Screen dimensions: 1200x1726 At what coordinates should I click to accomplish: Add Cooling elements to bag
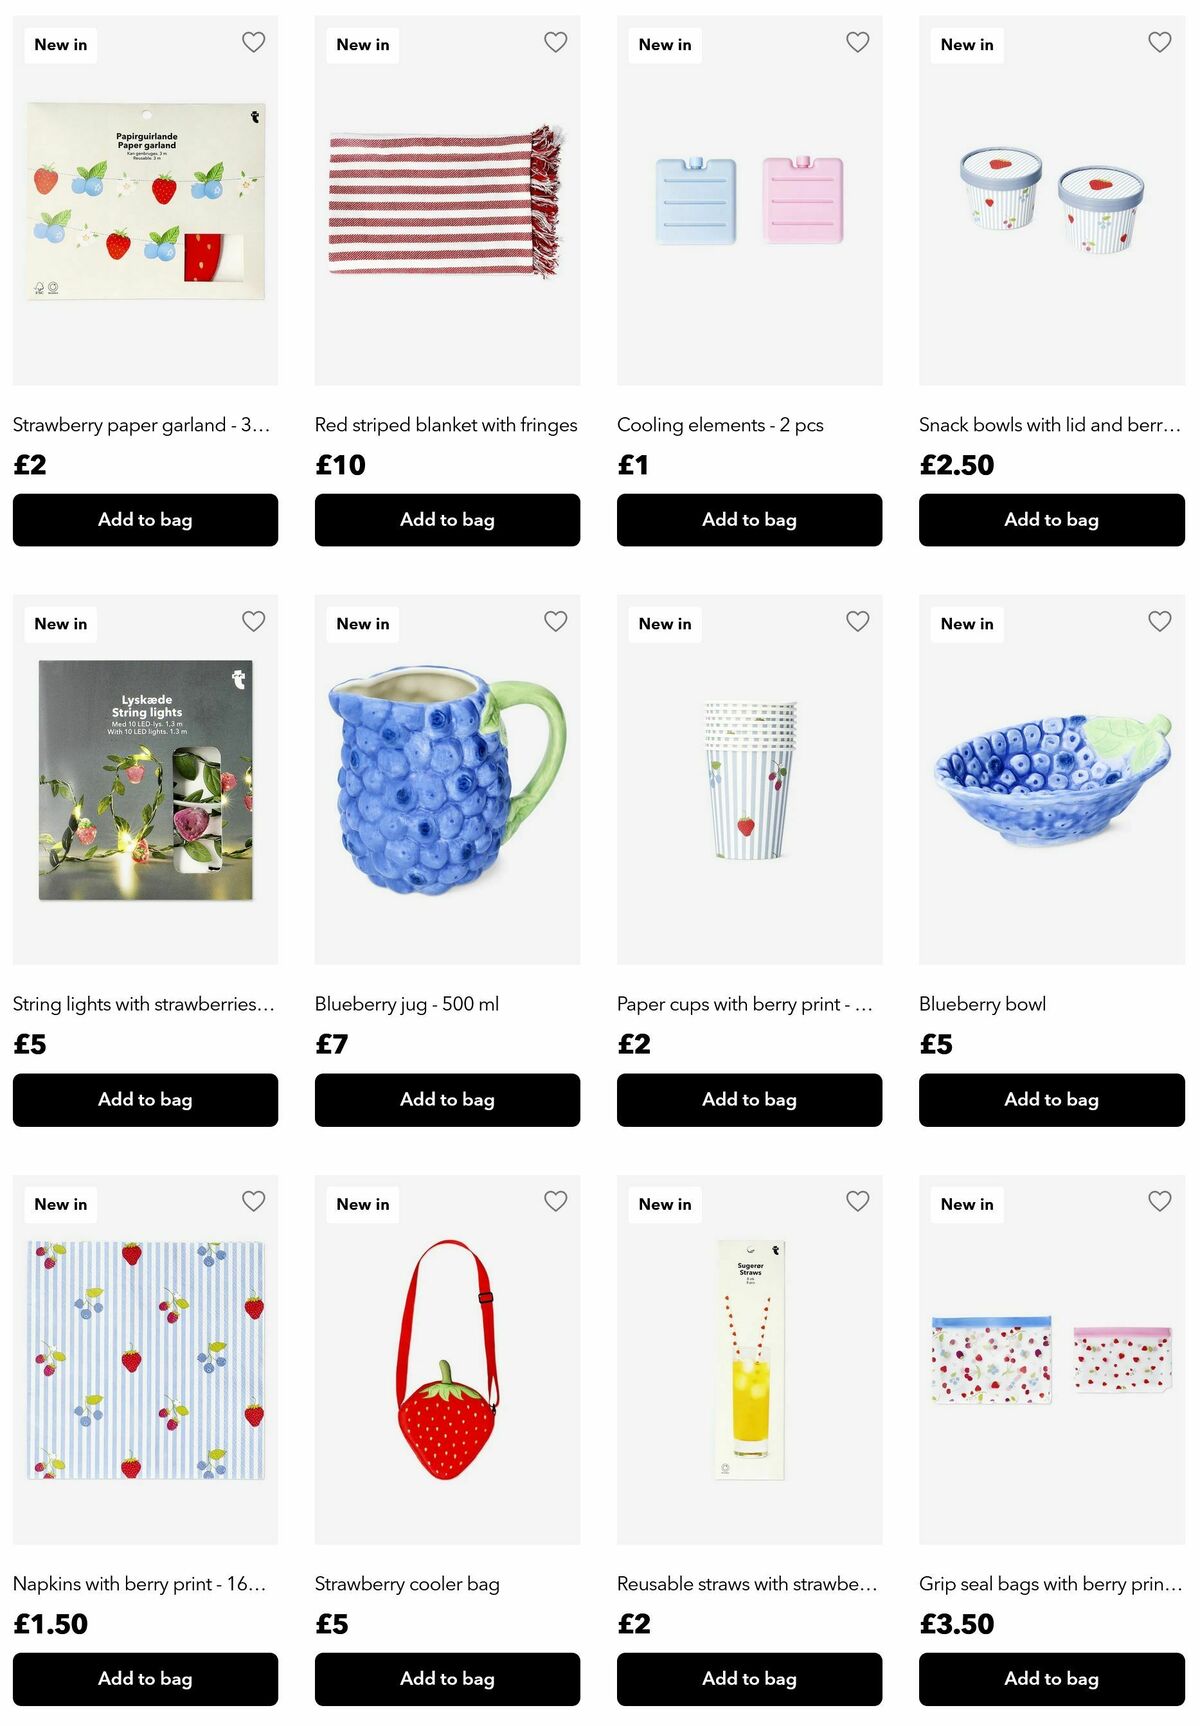point(750,520)
